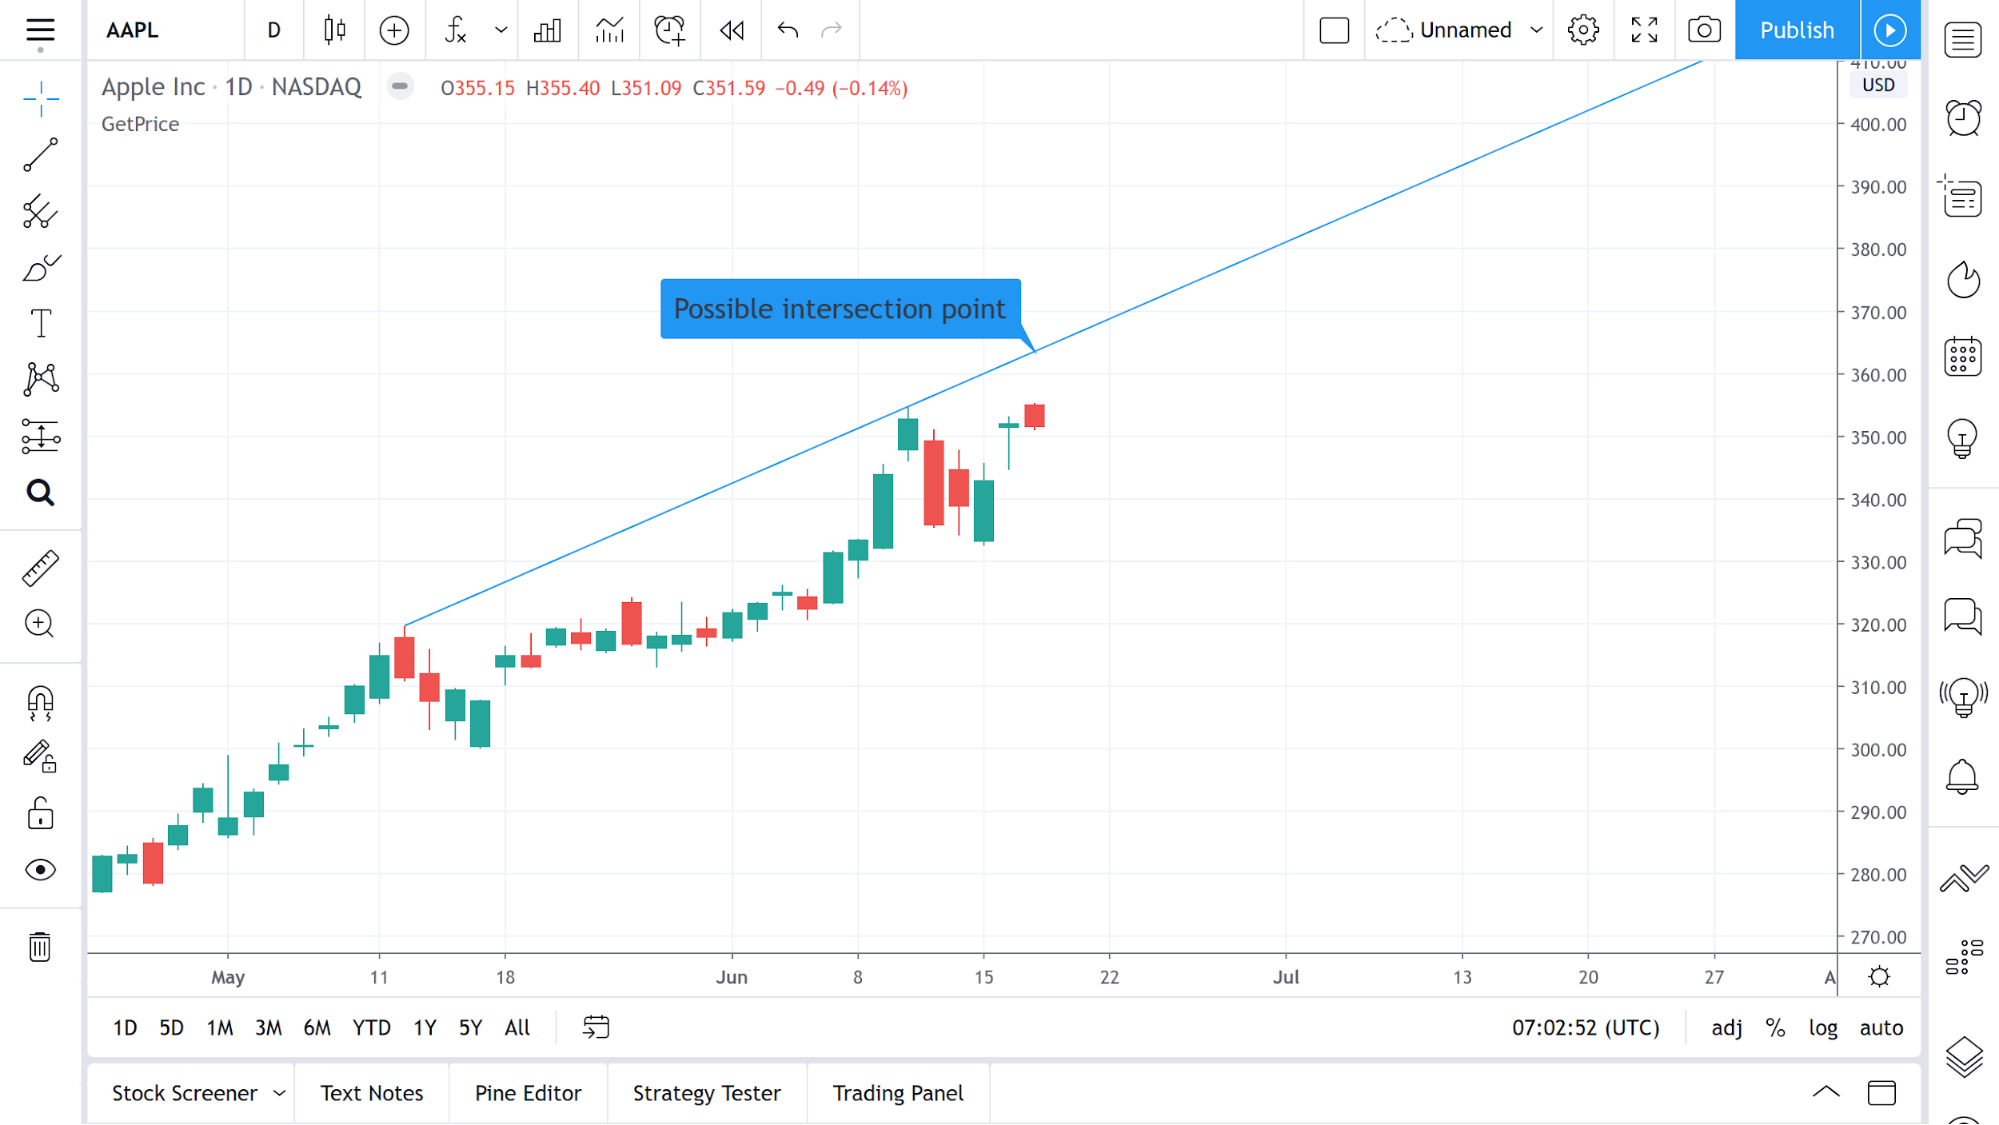Click the compare or add symbol icon
The width and height of the screenshot is (1999, 1125).
pyautogui.click(x=394, y=30)
